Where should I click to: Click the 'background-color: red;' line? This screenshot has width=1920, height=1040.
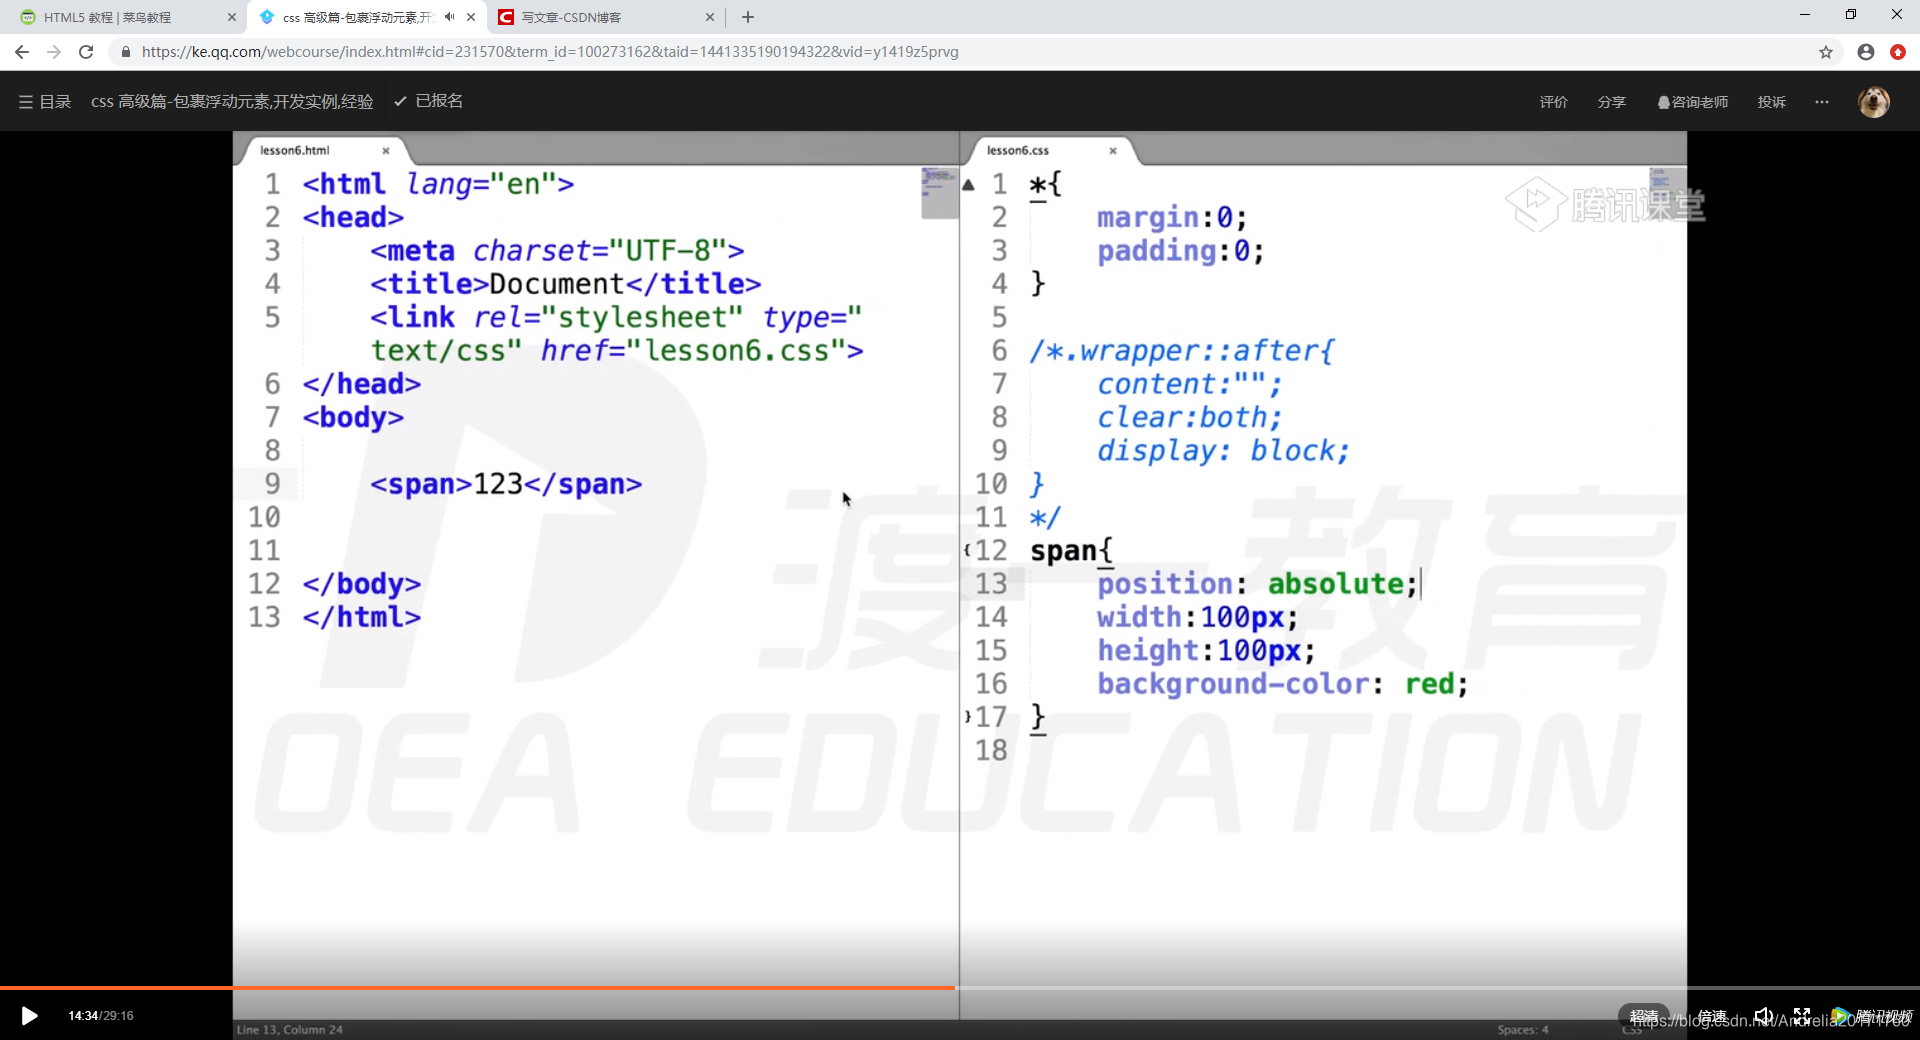(1283, 684)
